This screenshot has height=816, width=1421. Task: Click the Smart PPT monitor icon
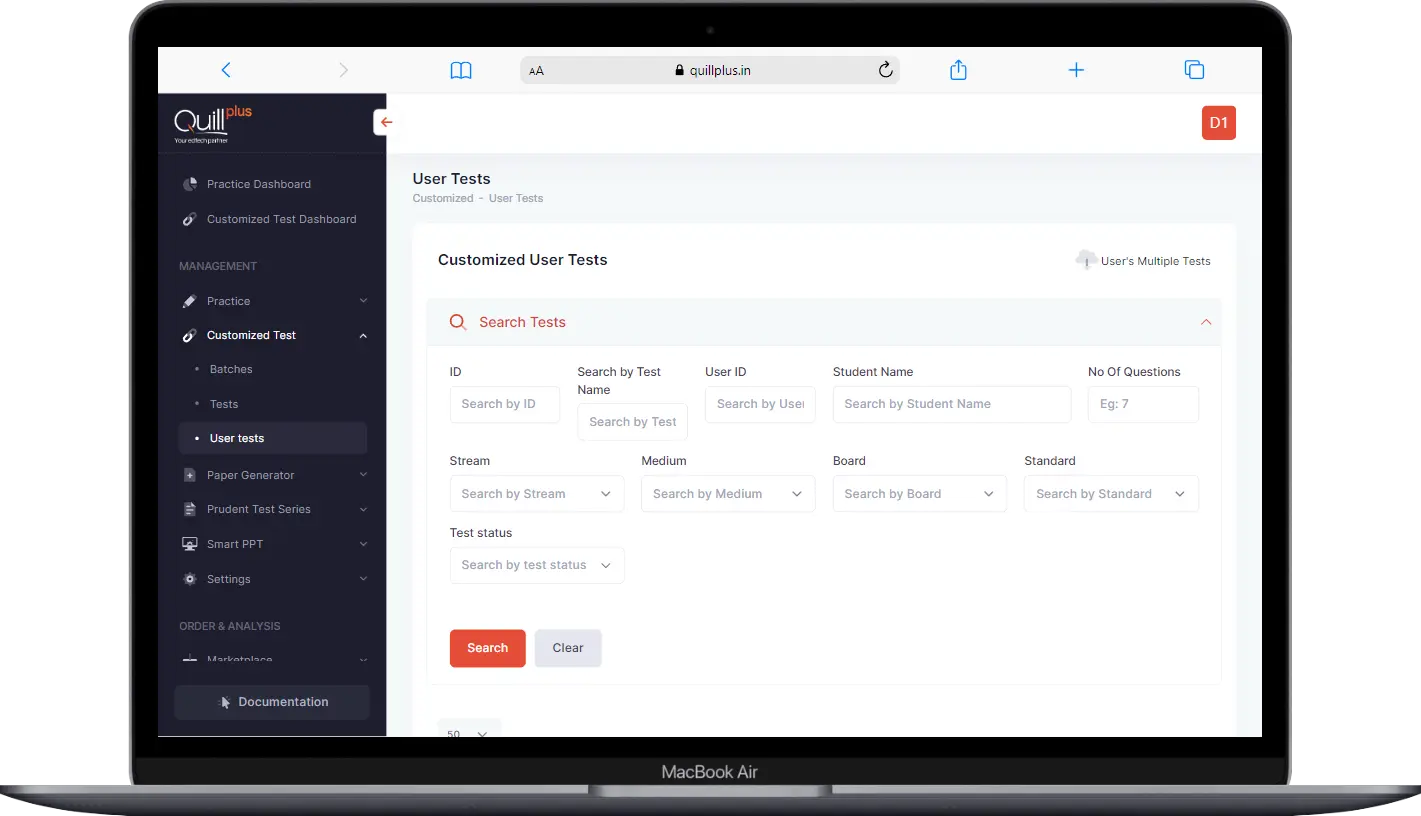(x=190, y=543)
